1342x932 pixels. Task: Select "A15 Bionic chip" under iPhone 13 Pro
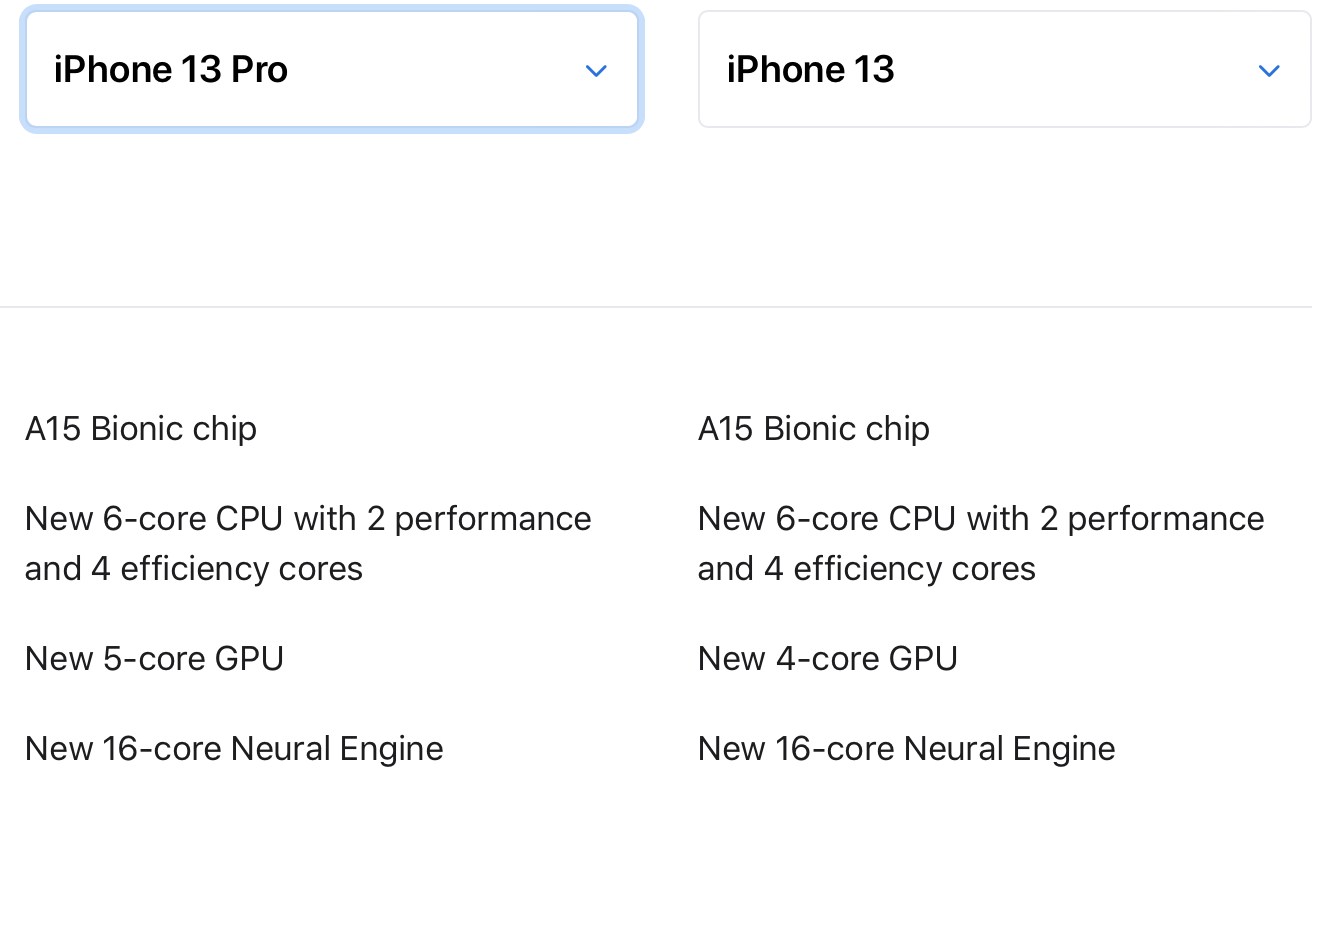pyautogui.click(x=141, y=429)
